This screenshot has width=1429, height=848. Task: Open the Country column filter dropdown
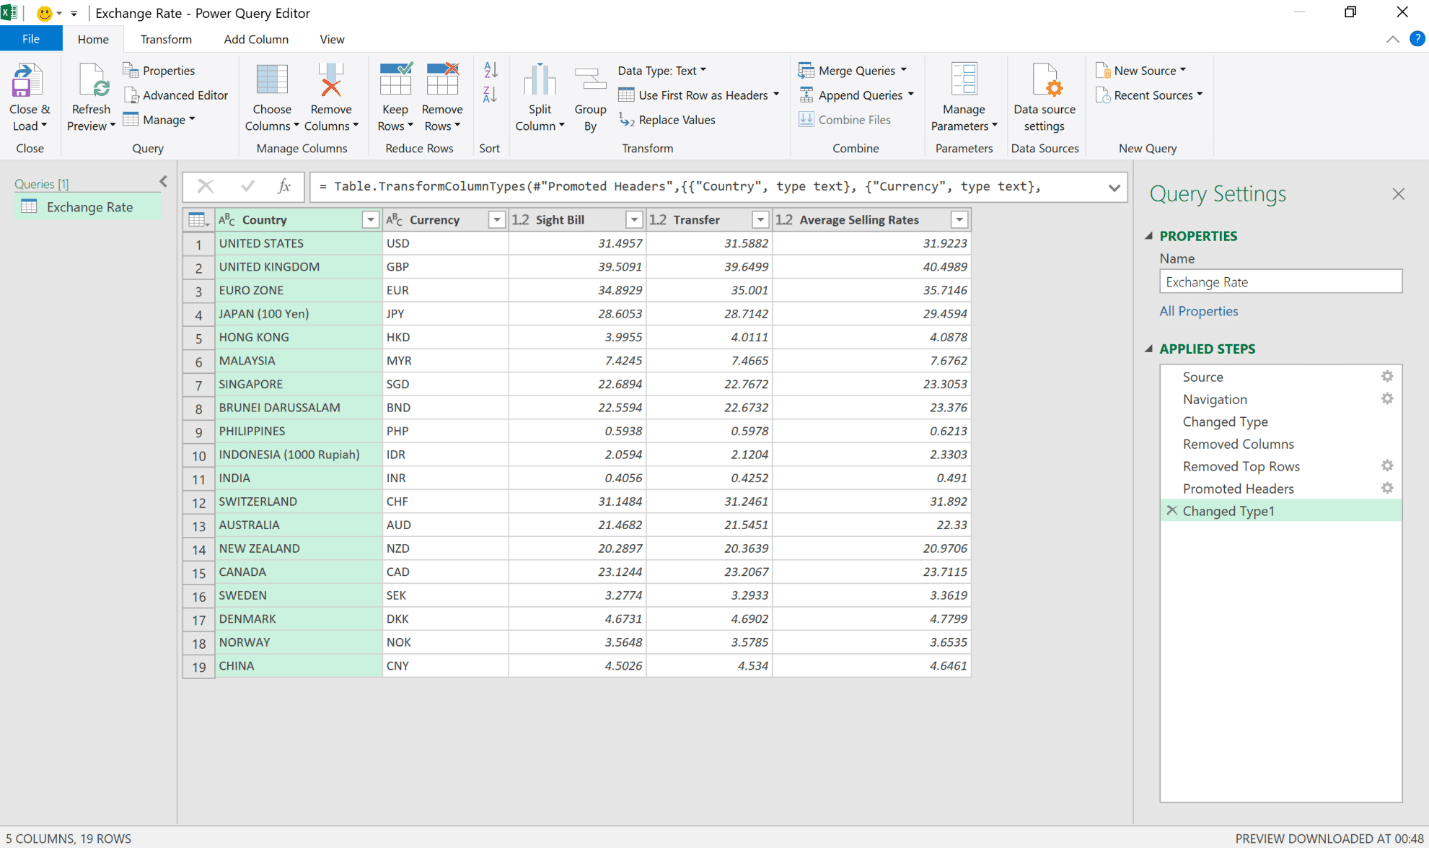pos(370,219)
